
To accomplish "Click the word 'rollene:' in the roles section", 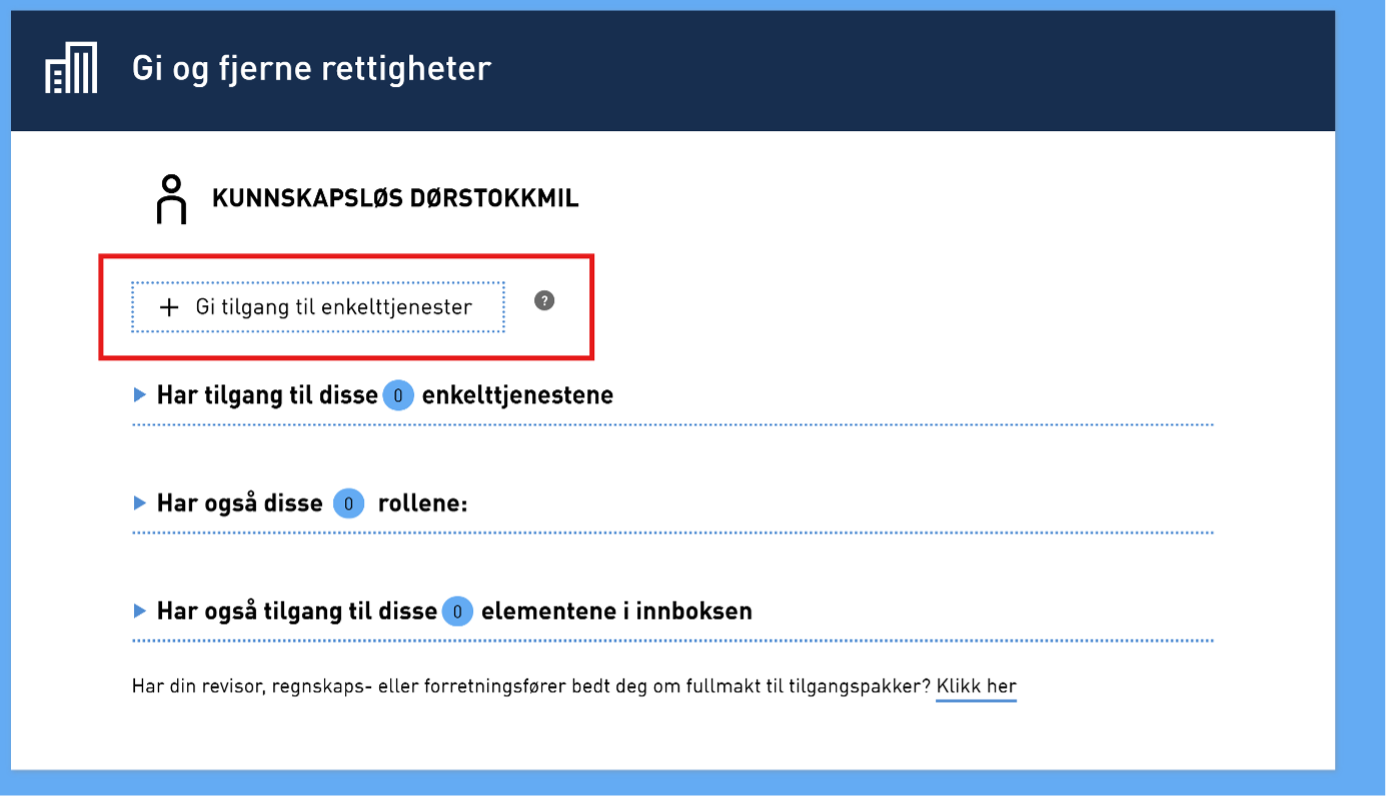I will tap(422, 504).
